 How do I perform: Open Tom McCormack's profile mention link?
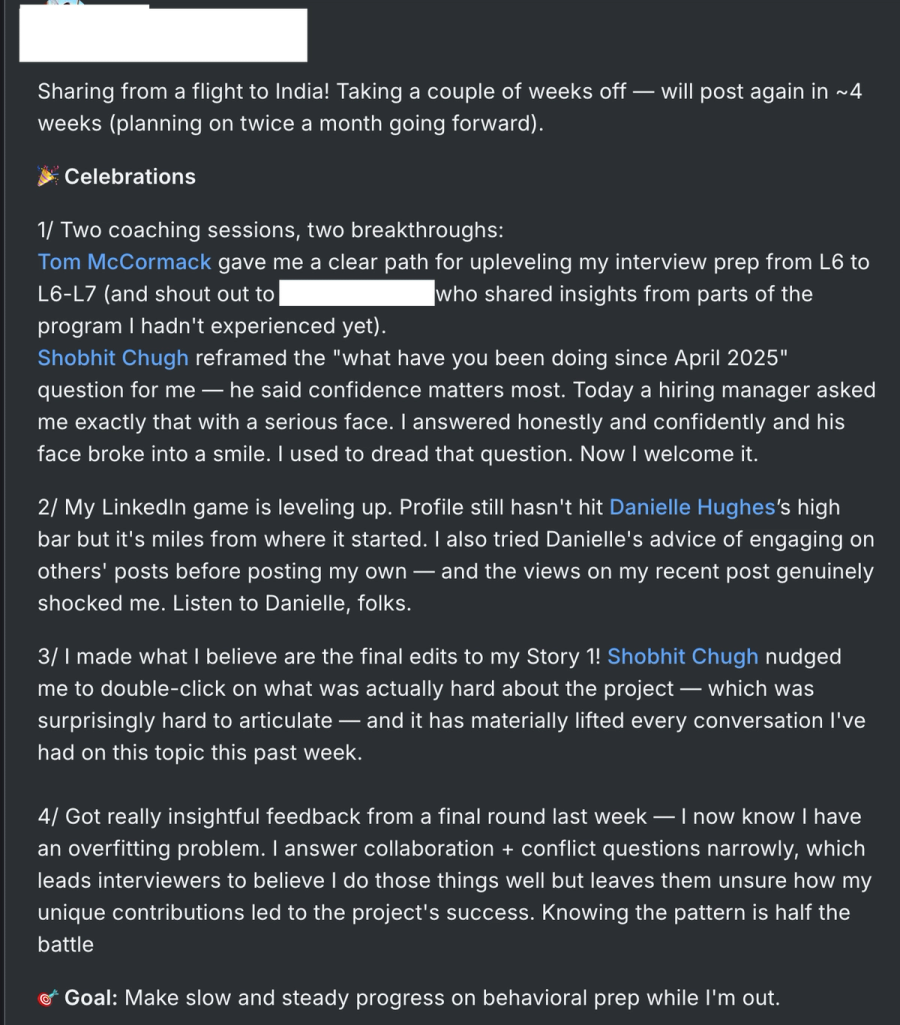(124, 262)
